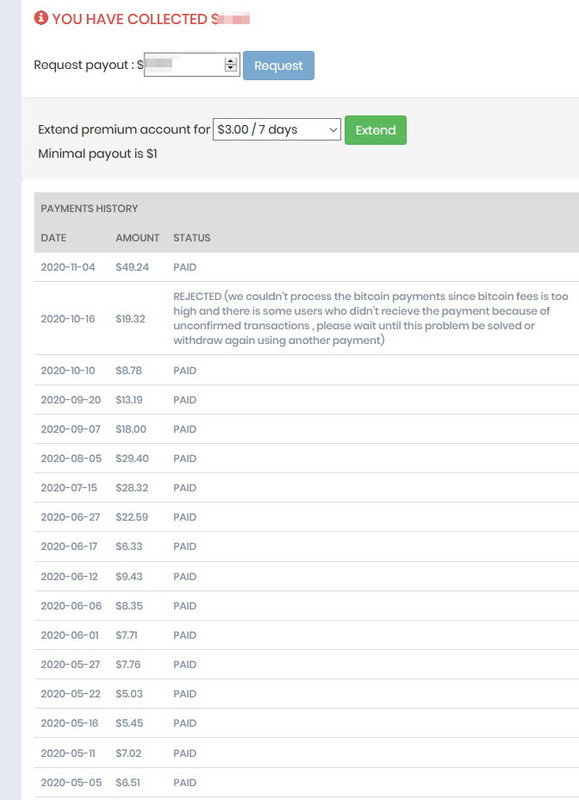
Task: Click the AMOUNT column header
Action: (x=137, y=238)
